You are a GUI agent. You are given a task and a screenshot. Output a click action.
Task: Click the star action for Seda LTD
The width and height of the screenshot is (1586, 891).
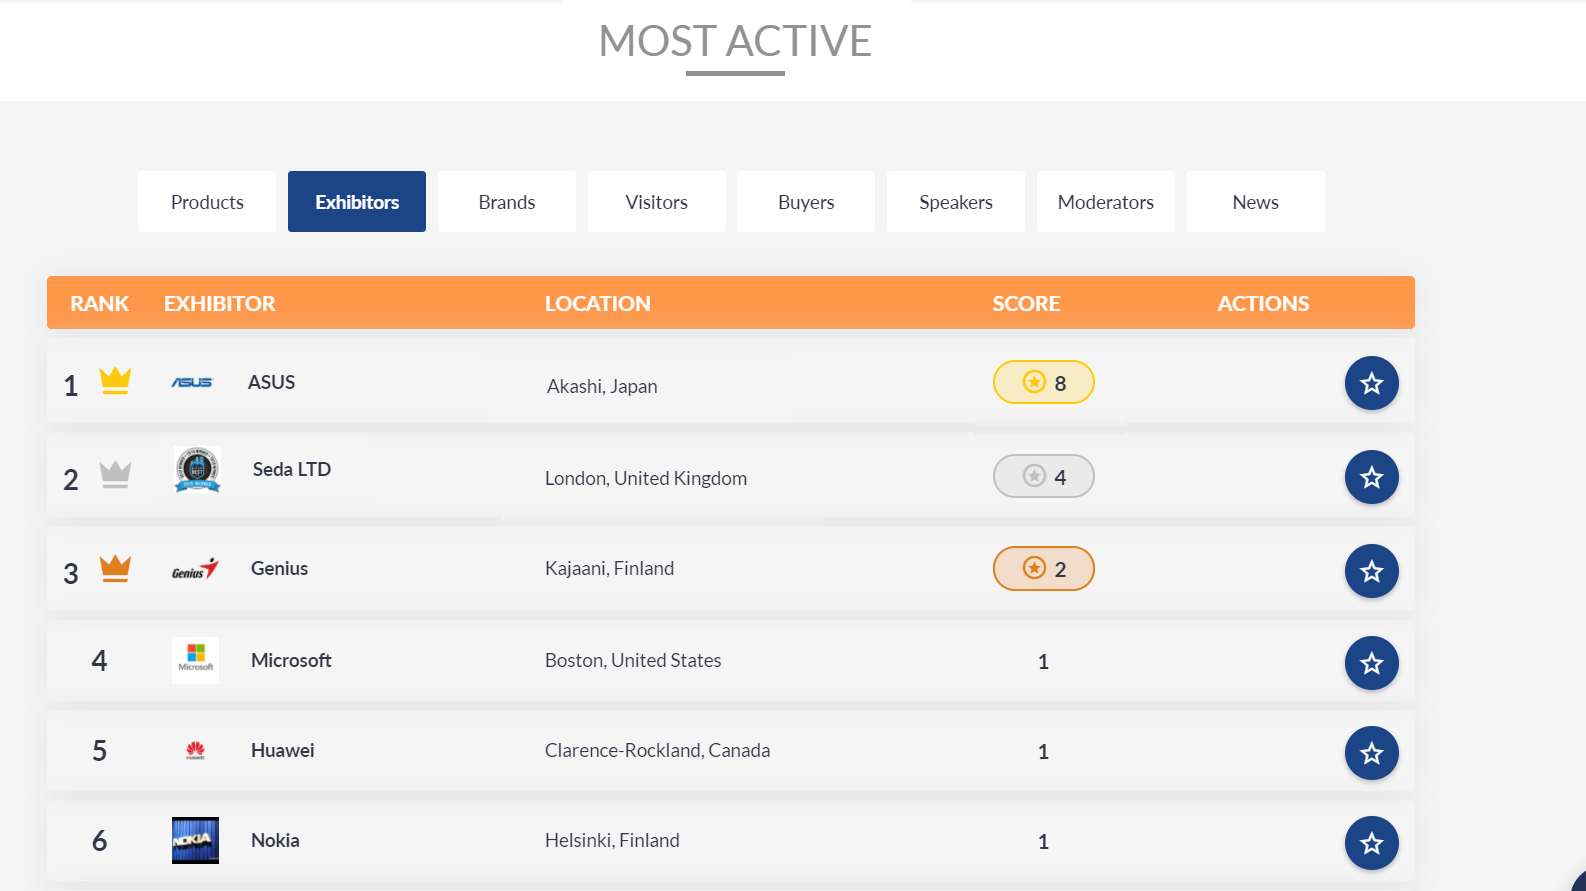click(1371, 477)
